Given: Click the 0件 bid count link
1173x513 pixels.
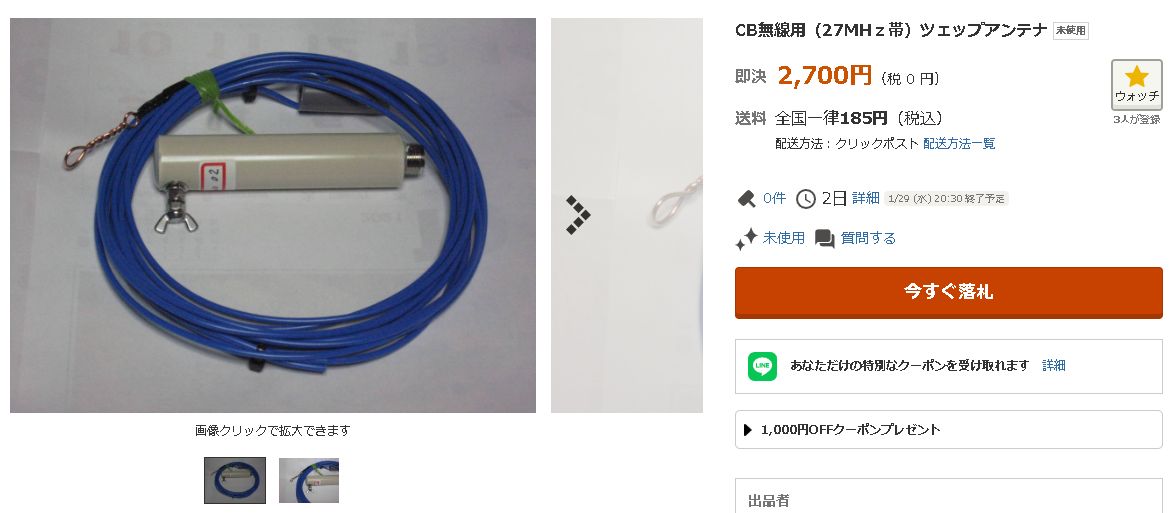Looking at the screenshot, I should coord(774,199).
